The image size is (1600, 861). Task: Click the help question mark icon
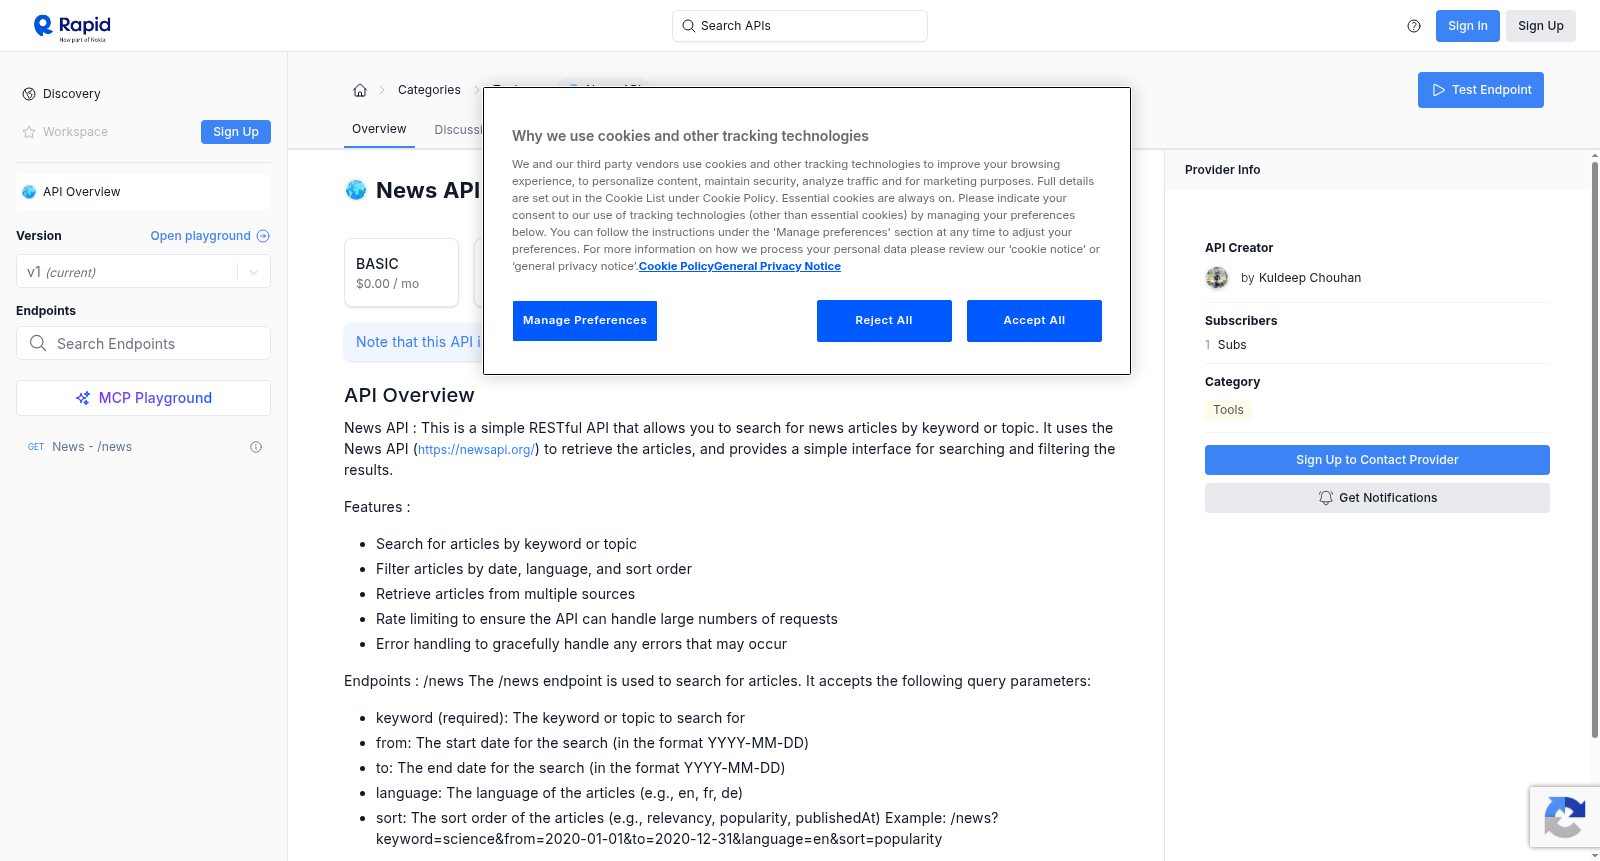[x=1414, y=26]
